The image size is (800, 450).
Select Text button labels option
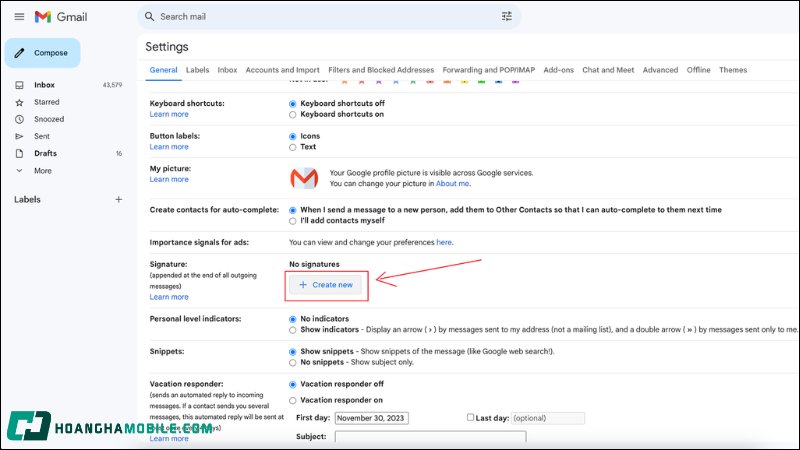(x=292, y=147)
